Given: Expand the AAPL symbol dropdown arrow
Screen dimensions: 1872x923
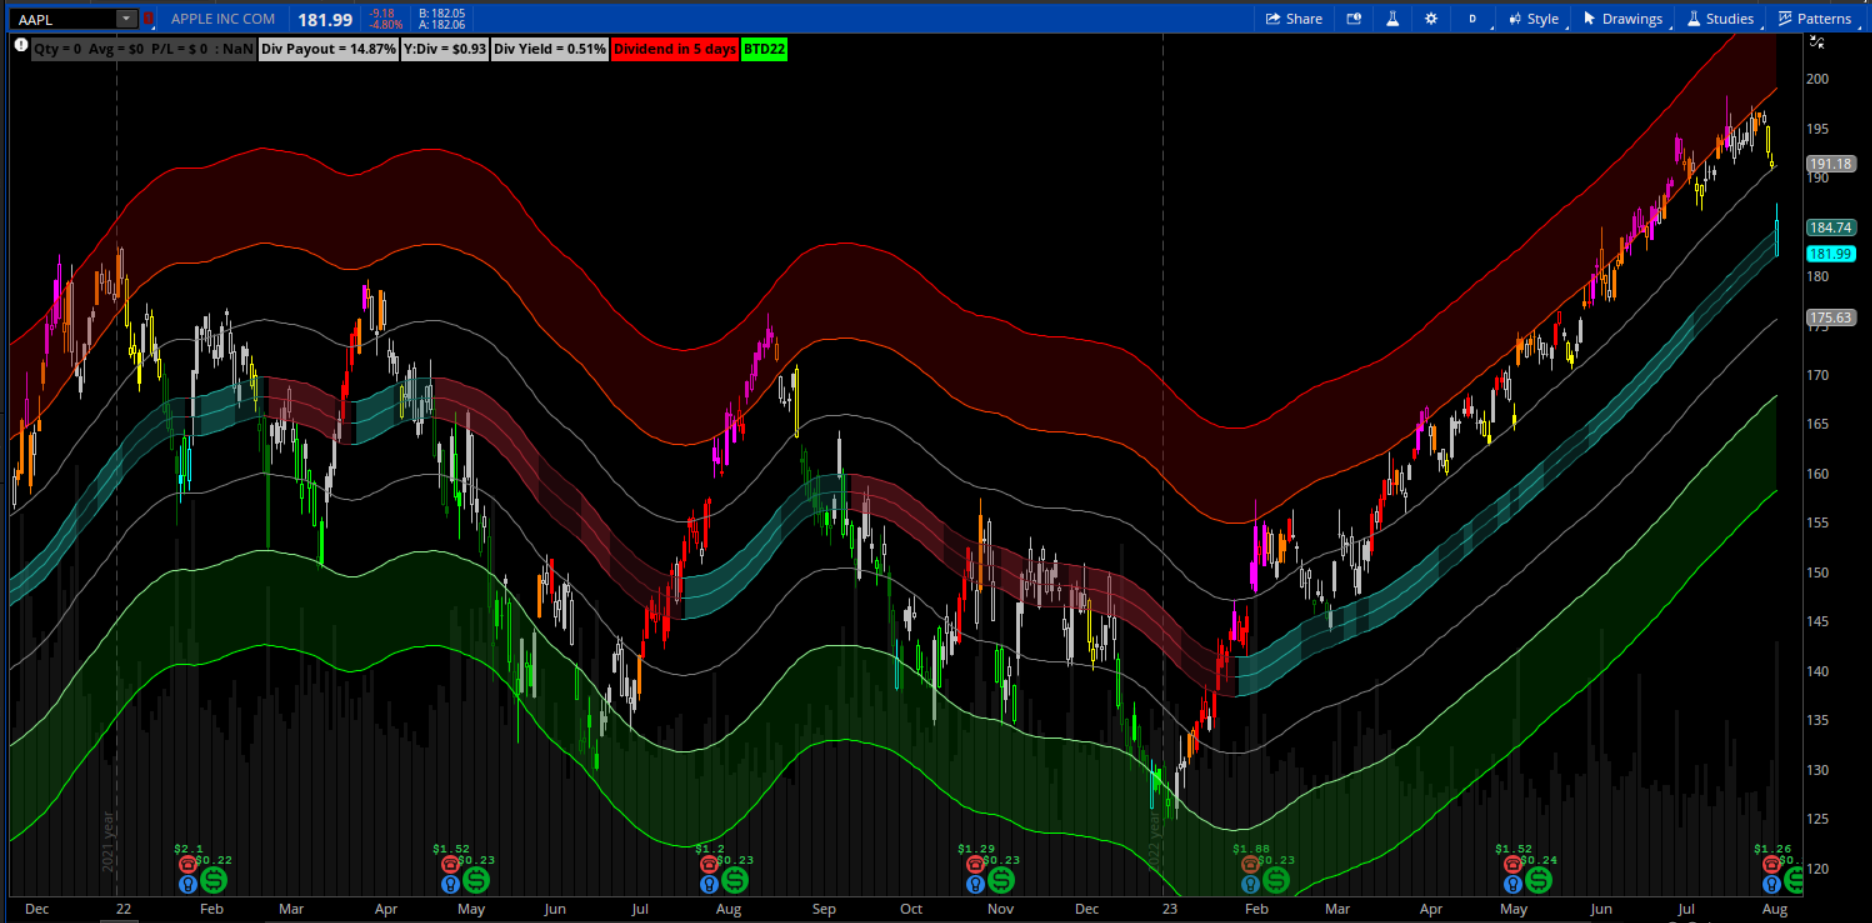Looking at the screenshot, I should tap(126, 19).
